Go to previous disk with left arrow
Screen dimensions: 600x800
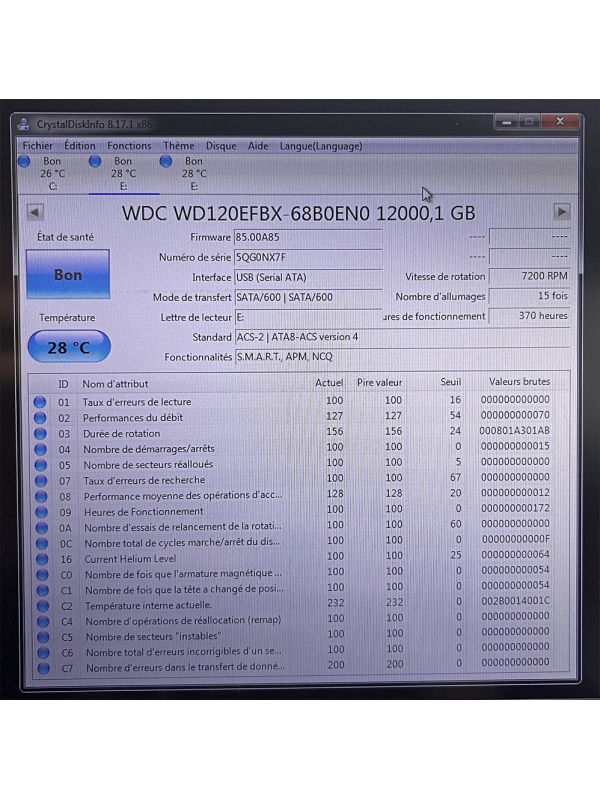click(35, 212)
